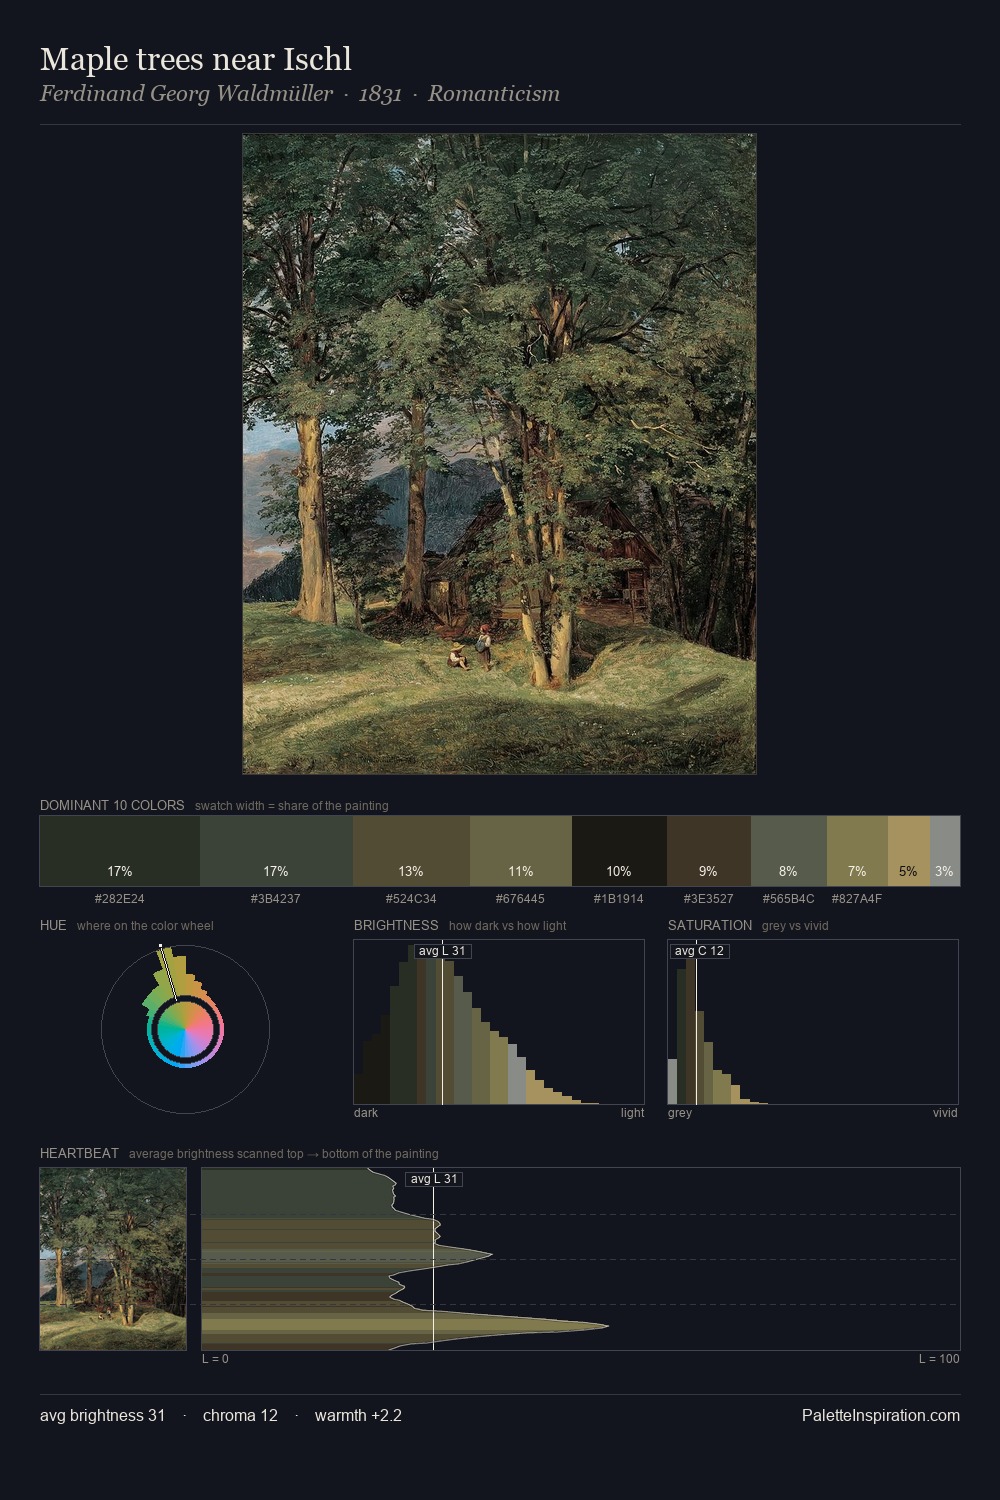Click the avg L 31 label in Heartbeat chart
Viewport: 1000px width, 1500px height.
(x=434, y=1179)
